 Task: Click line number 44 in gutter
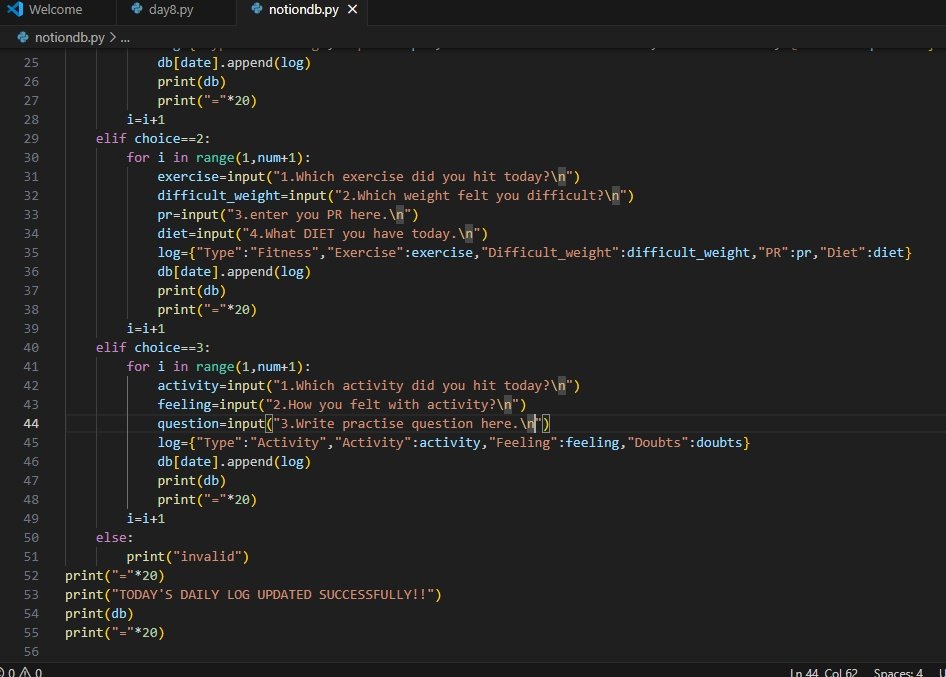(31, 424)
